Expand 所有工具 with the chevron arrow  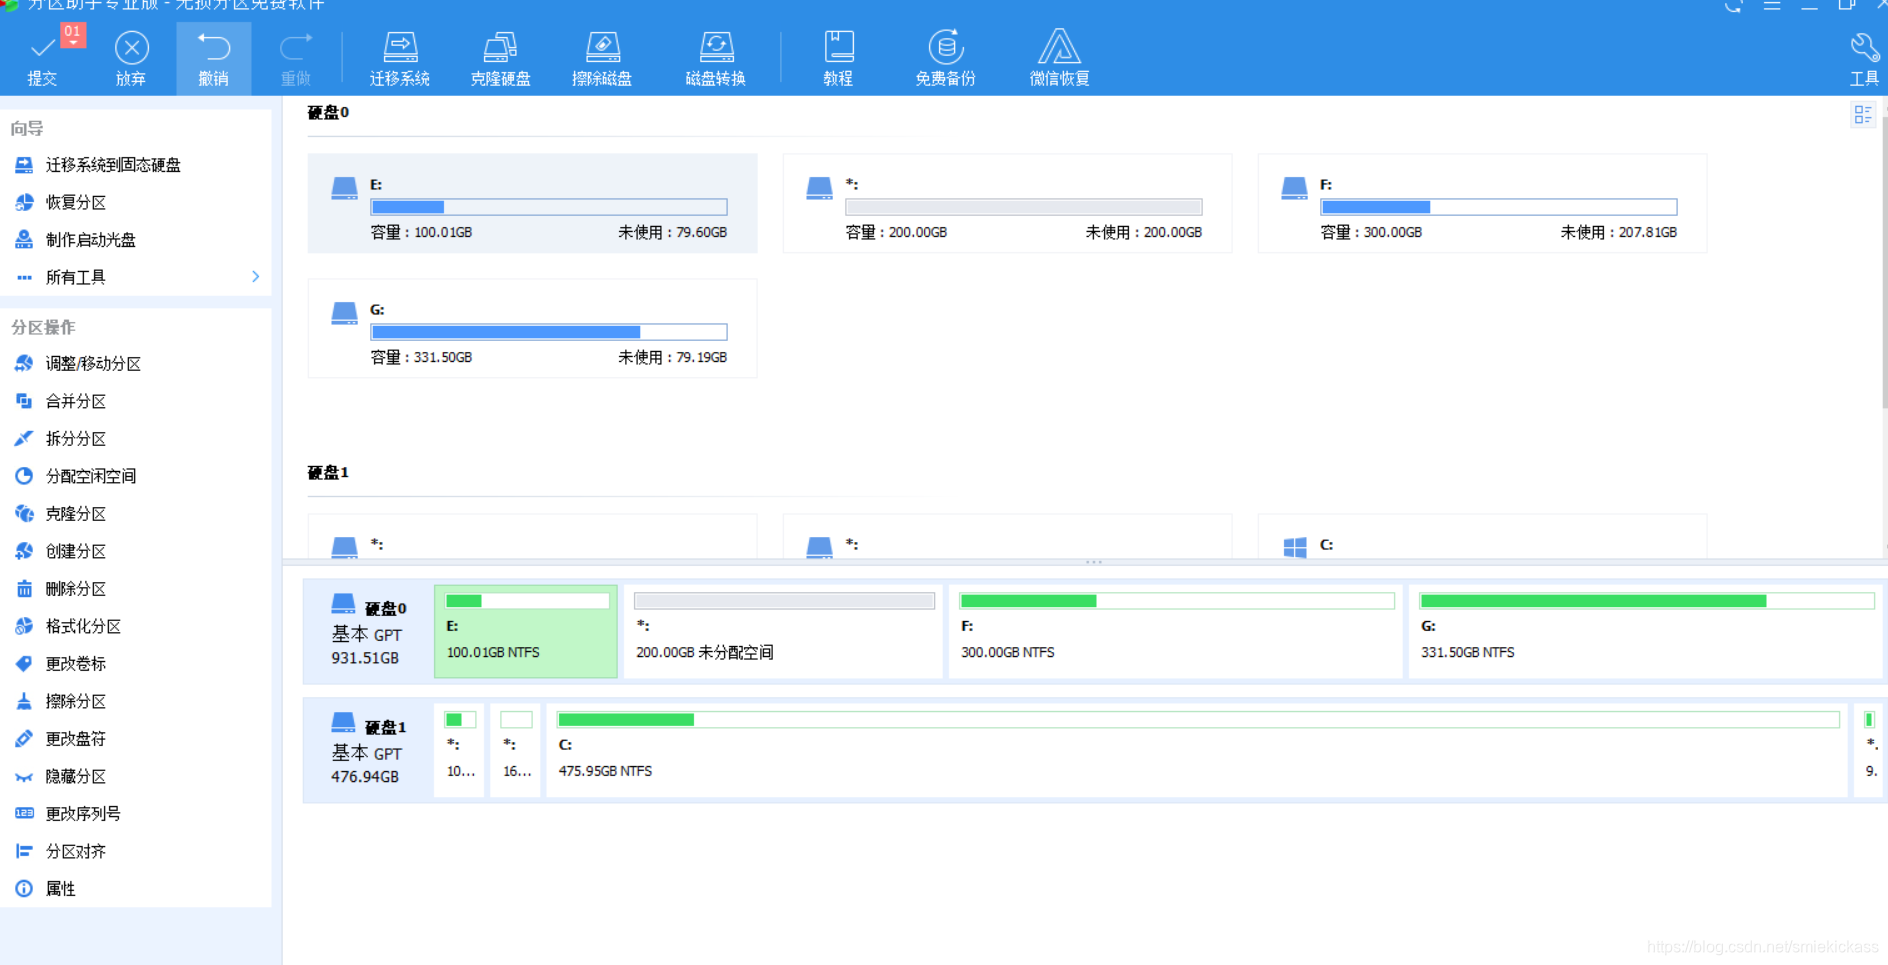(x=256, y=277)
